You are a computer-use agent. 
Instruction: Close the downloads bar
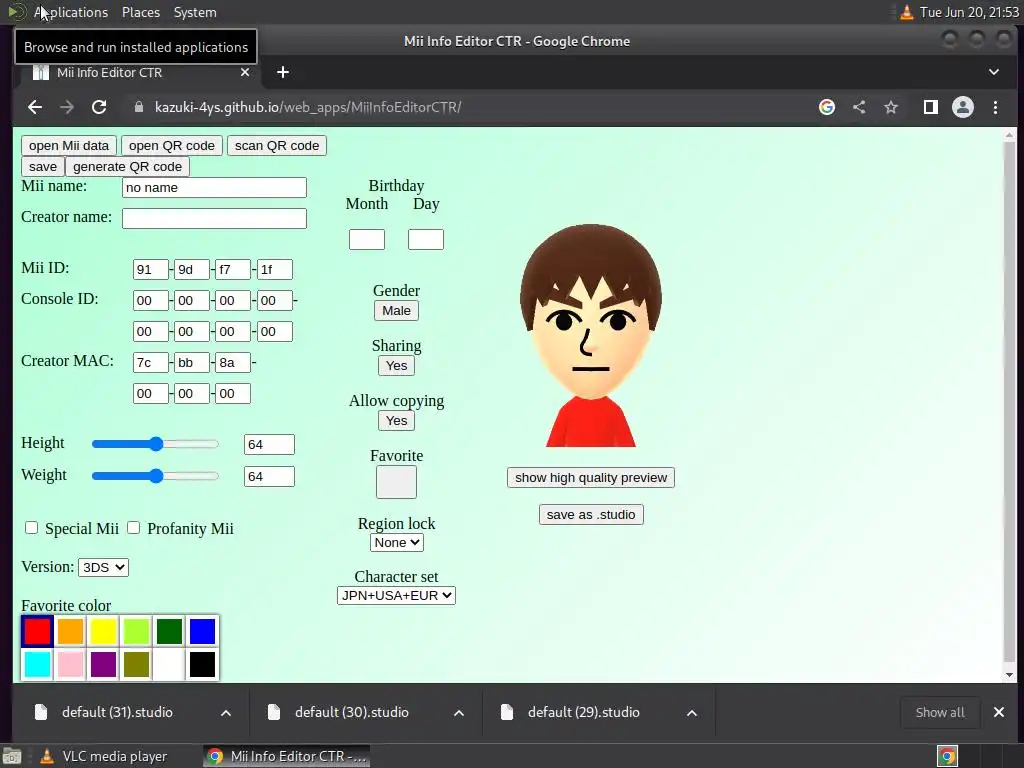click(x=999, y=712)
